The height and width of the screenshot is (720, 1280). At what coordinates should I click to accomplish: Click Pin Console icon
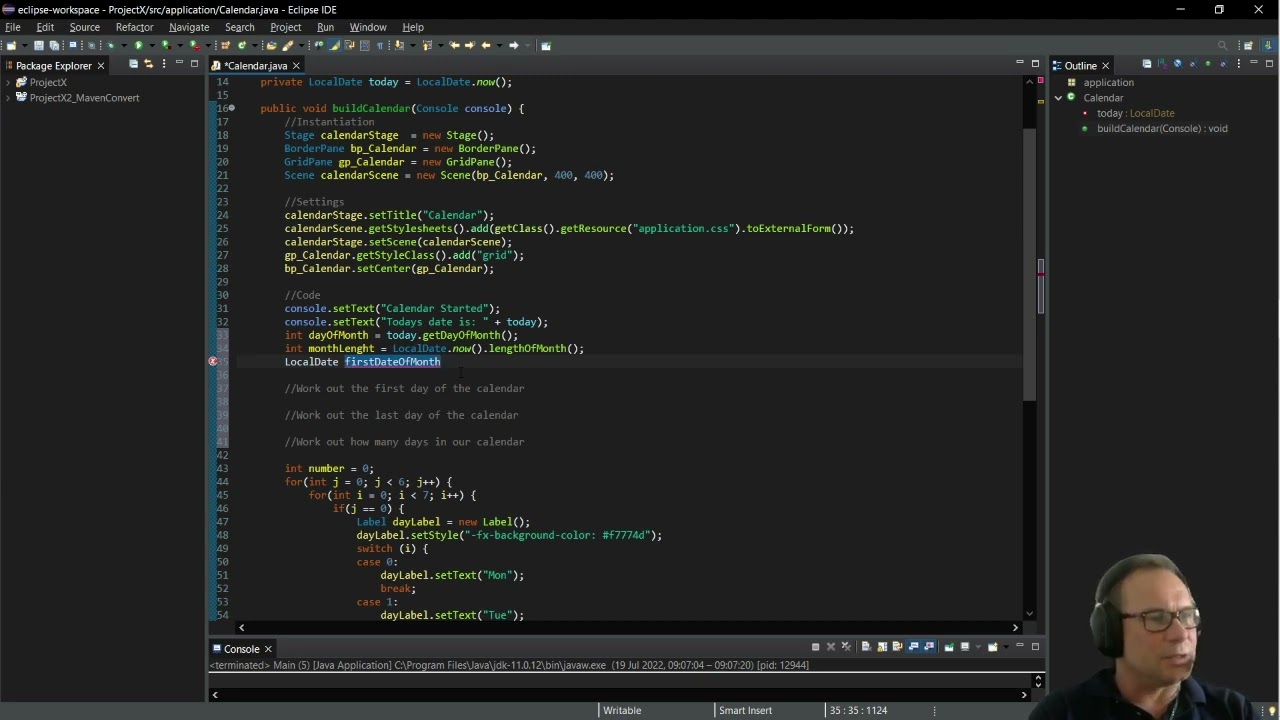pos(949,647)
